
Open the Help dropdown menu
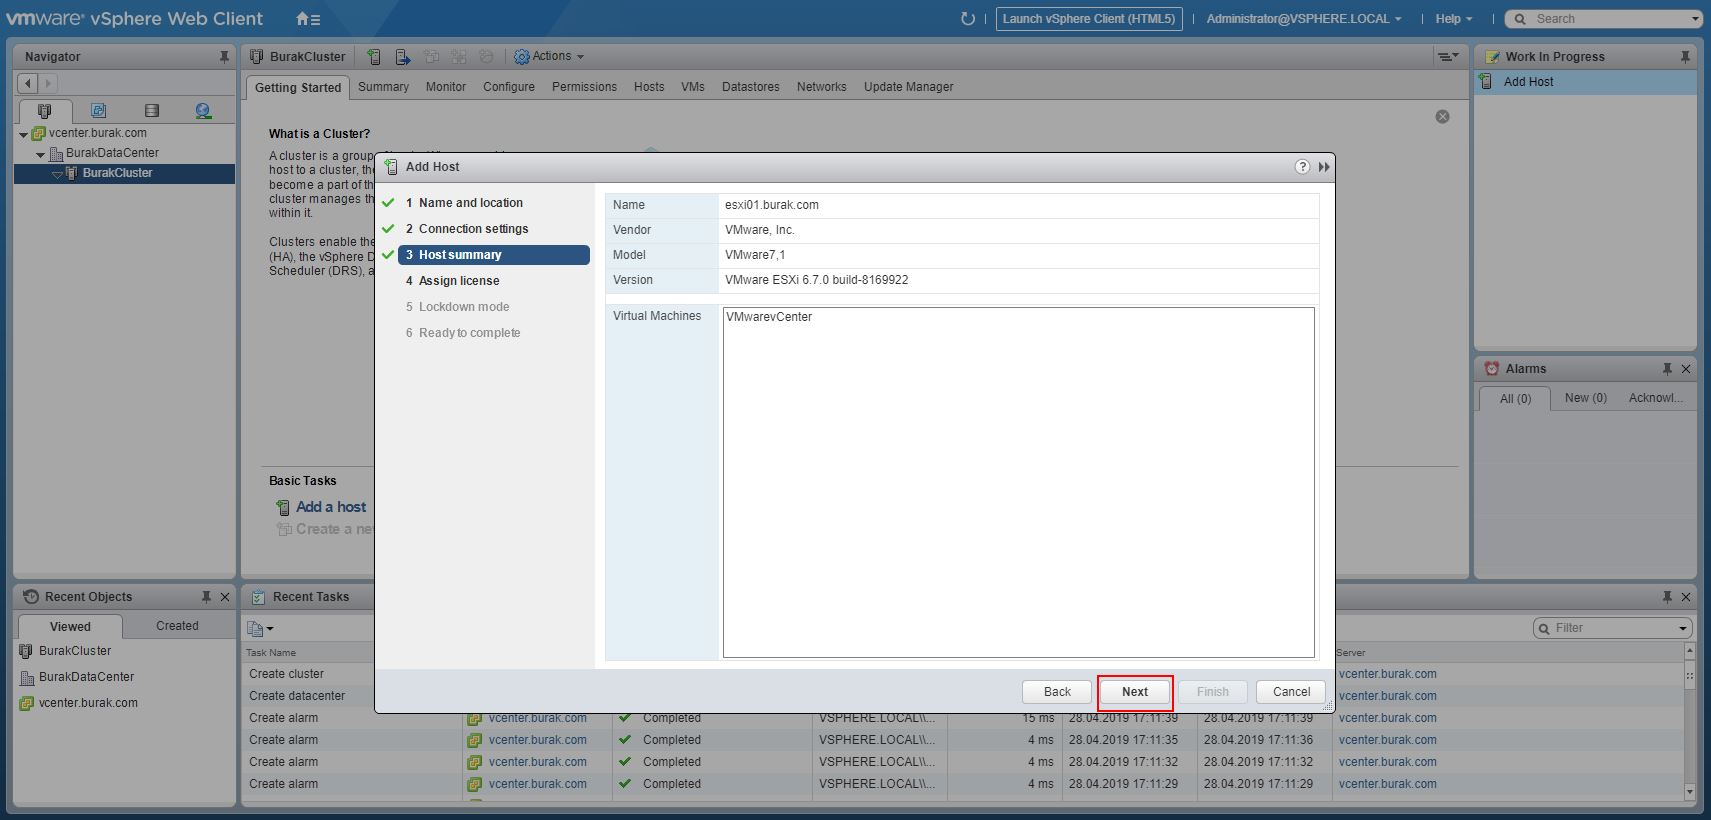(1454, 19)
